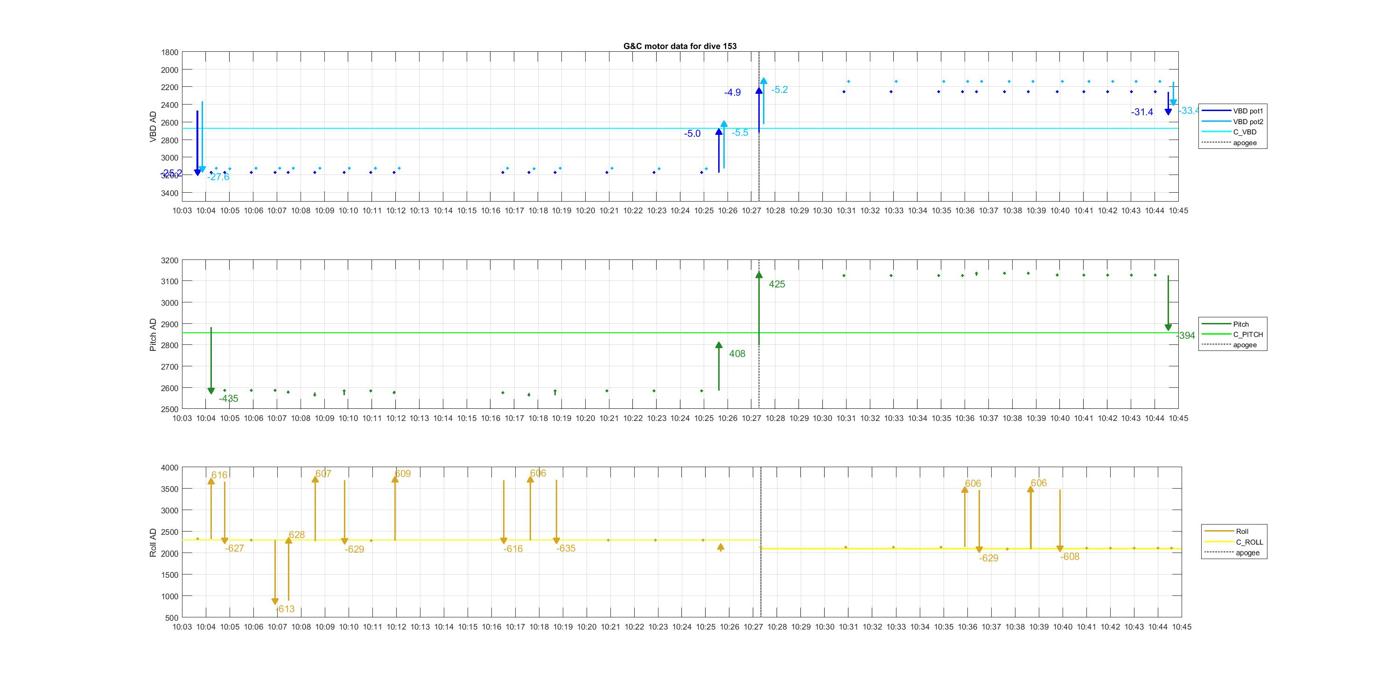Image resolution: width=1400 pixels, height=693 pixels.
Task: Click the "628" value label in Roll plot
Action: tap(296, 535)
